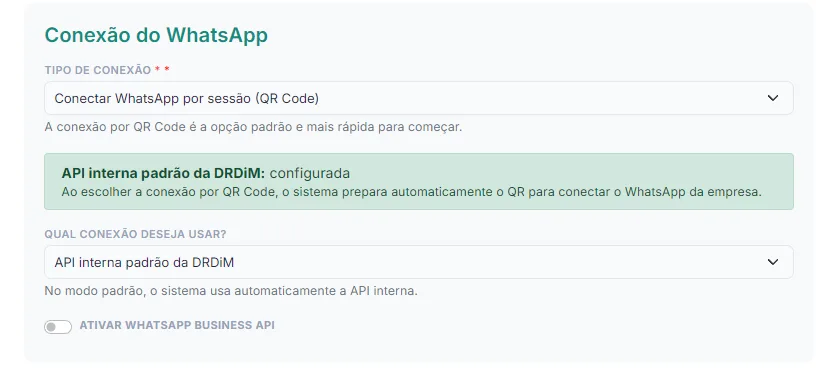Click the 'Ativar WhatsApp Business API' label
838x370 pixels.
(177, 325)
